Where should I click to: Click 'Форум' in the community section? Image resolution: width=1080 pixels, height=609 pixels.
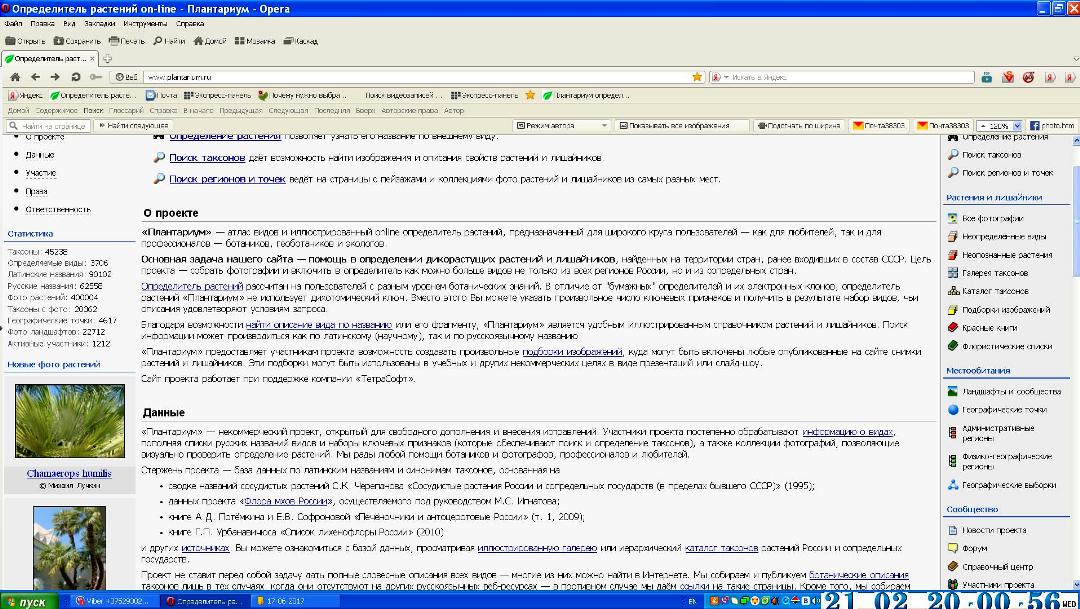point(974,548)
